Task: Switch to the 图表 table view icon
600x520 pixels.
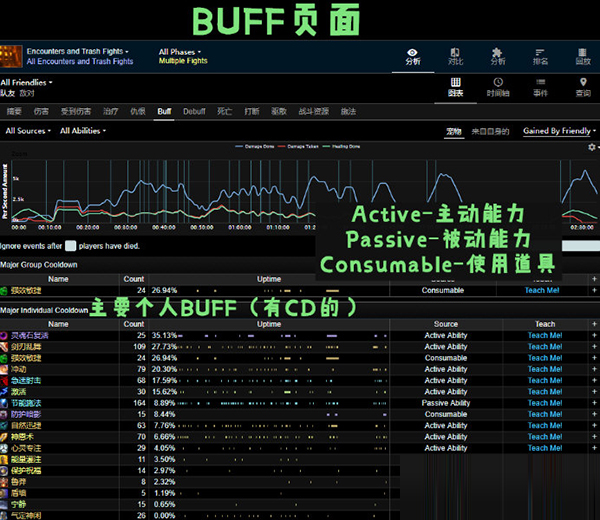Action: click(455, 87)
